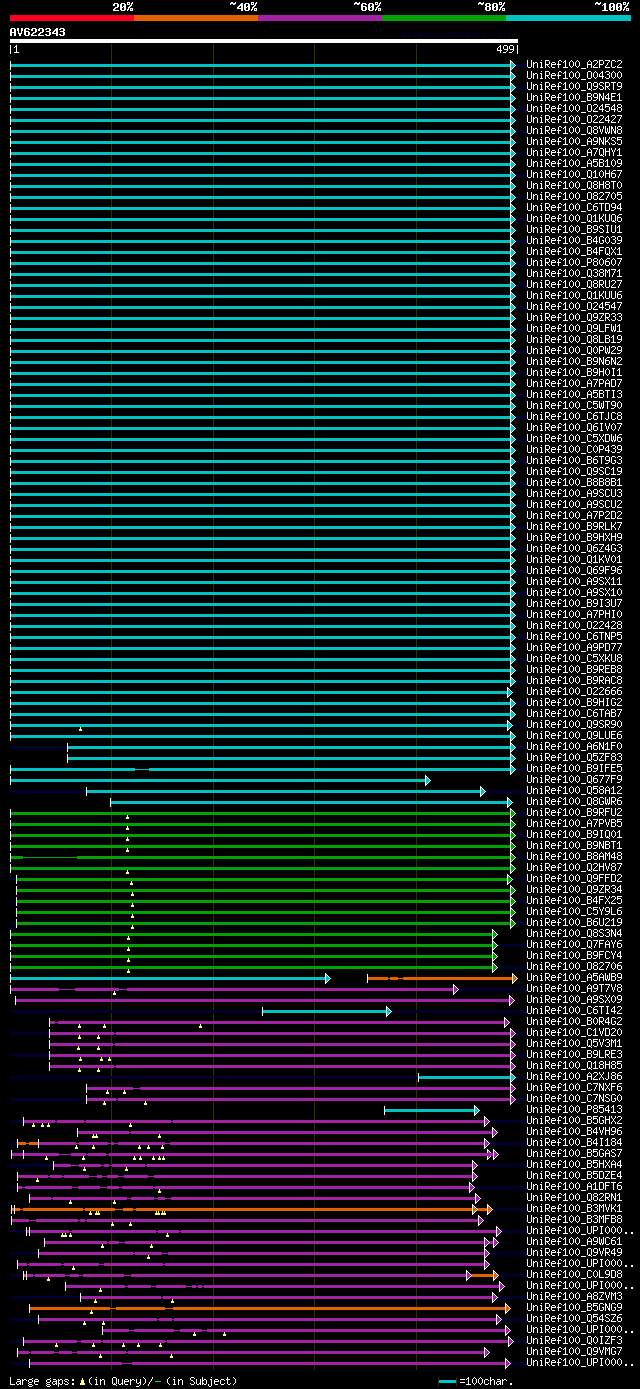Click the UniRef100_B9RLK7 label

coord(574,527)
